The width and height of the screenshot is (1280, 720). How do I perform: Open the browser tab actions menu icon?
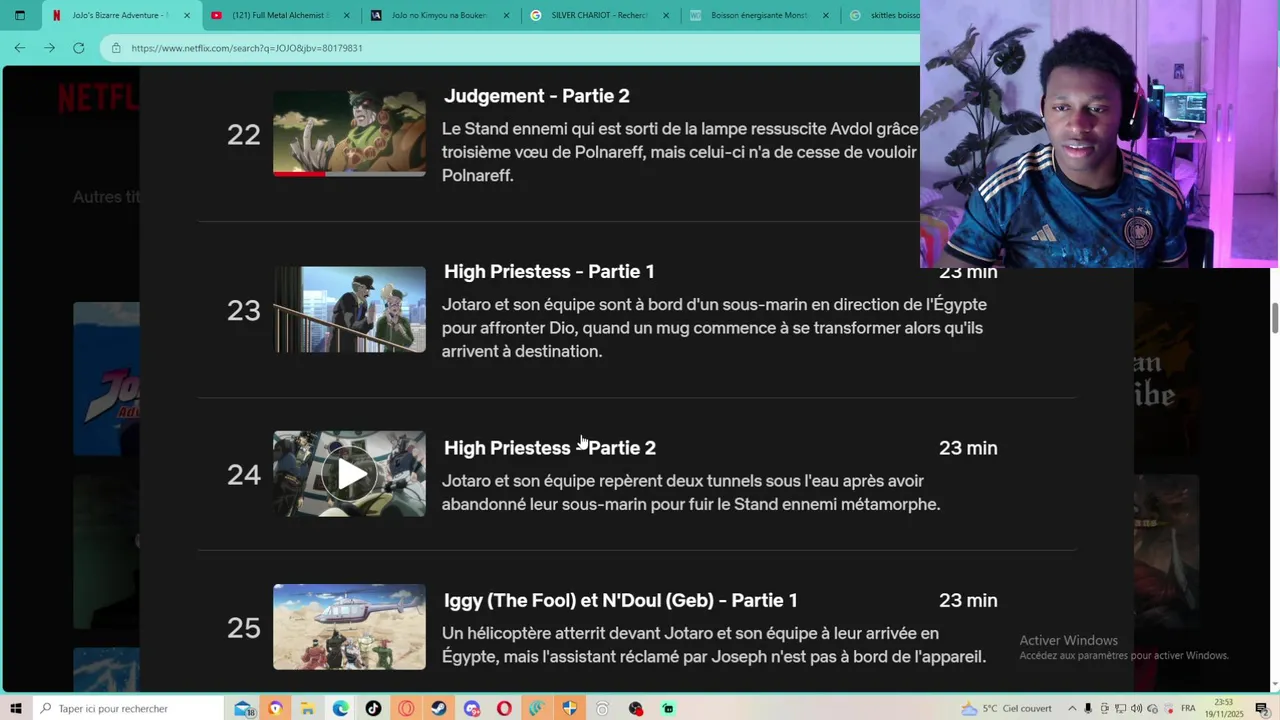(19, 15)
